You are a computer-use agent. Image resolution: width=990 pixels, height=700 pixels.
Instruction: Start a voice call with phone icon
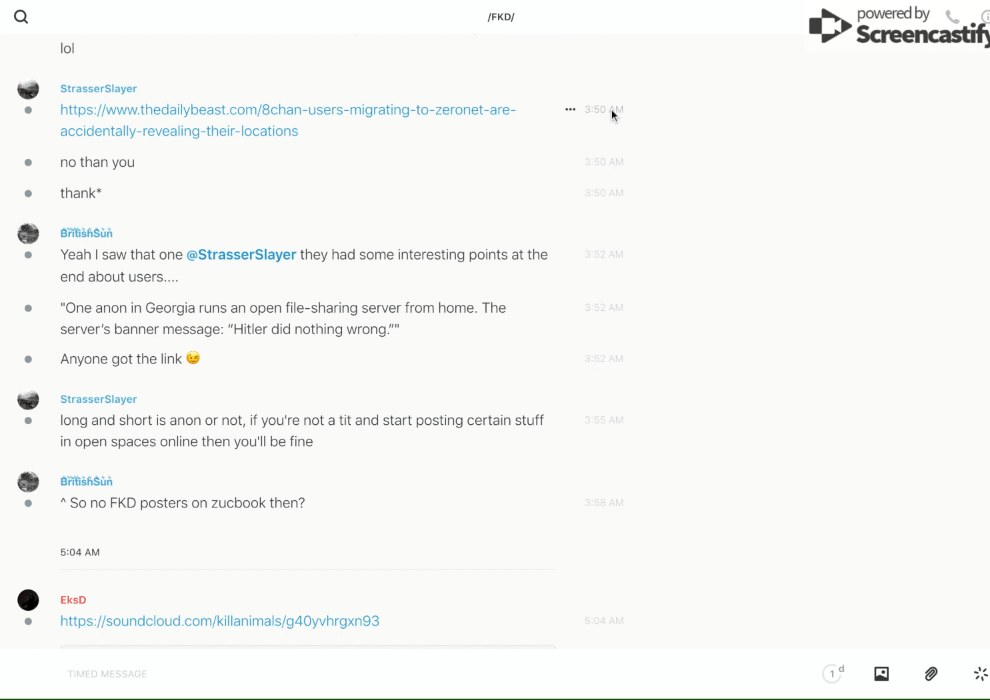tap(952, 17)
